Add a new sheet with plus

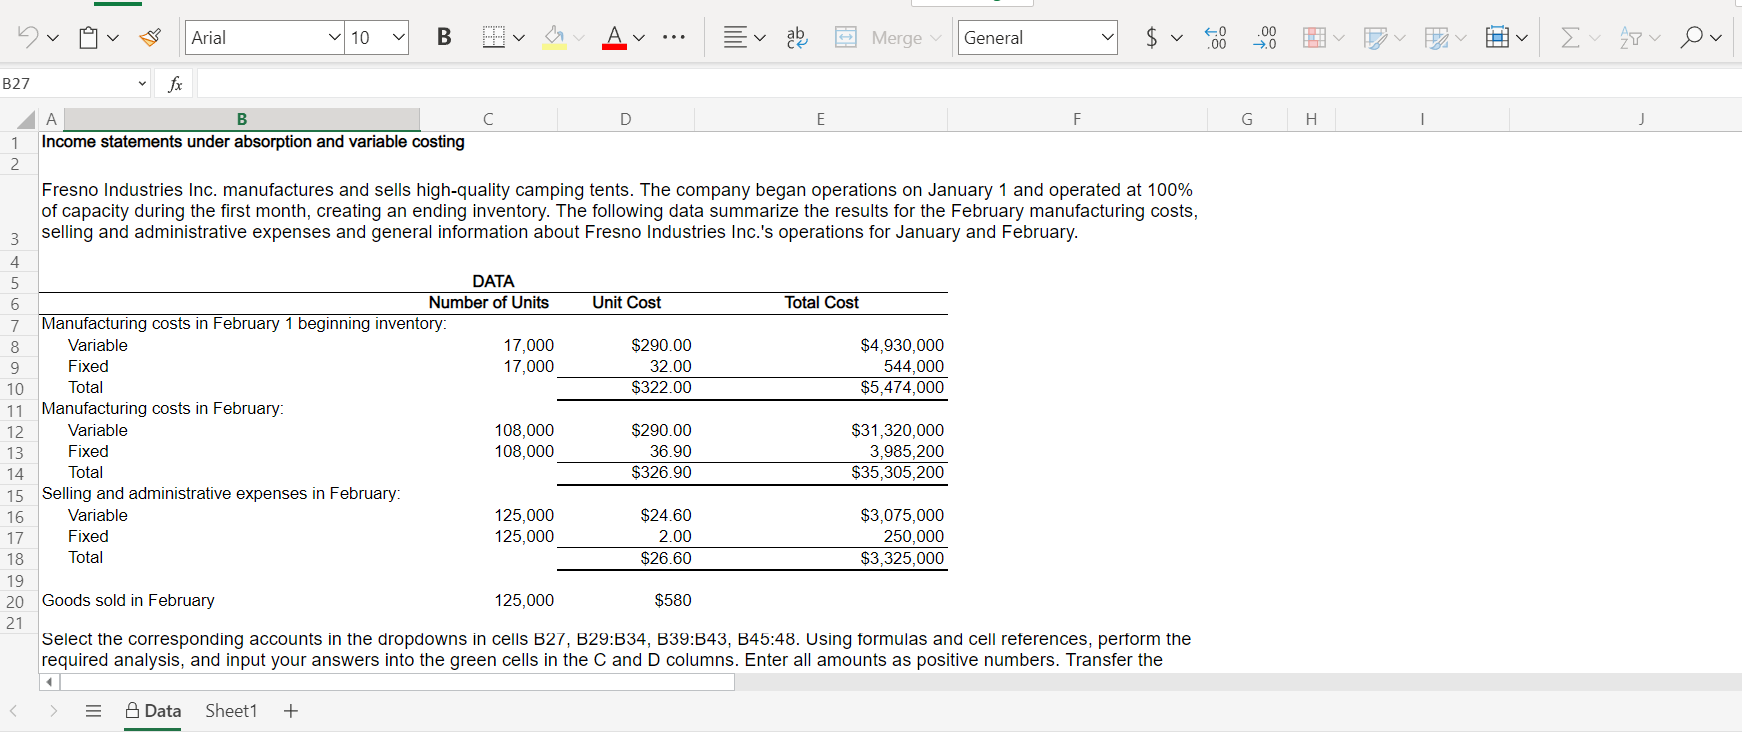point(291,711)
